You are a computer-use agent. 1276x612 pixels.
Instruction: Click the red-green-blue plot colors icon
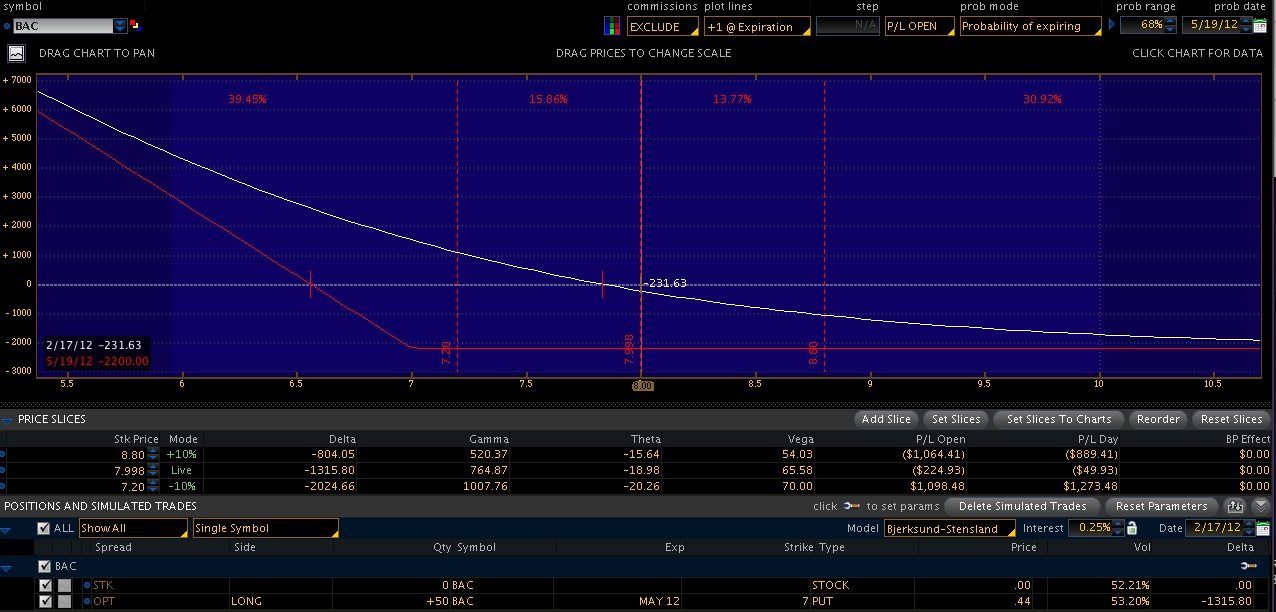tap(613, 27)
